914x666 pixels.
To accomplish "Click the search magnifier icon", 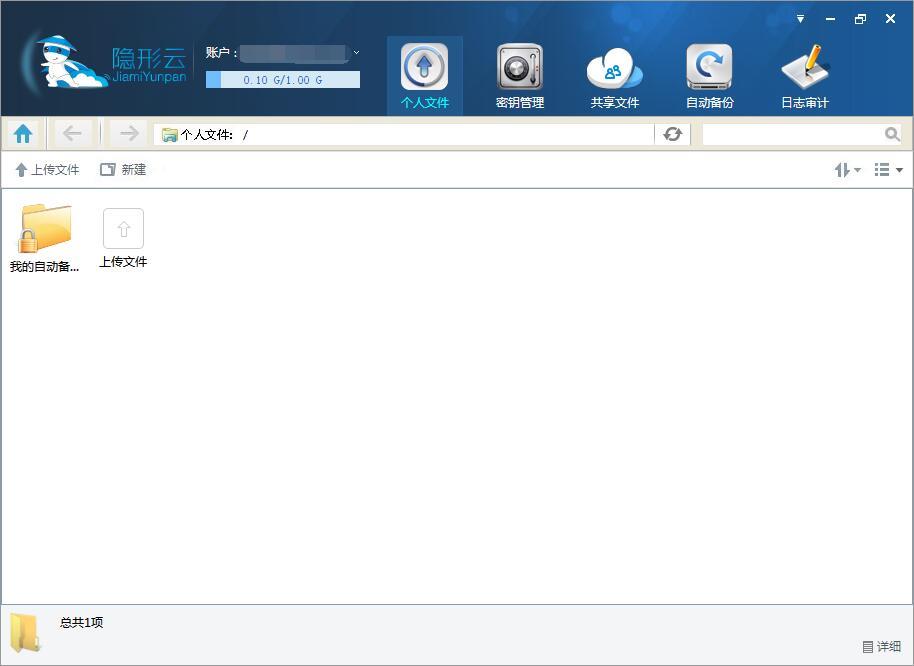I will click(892, 135).
